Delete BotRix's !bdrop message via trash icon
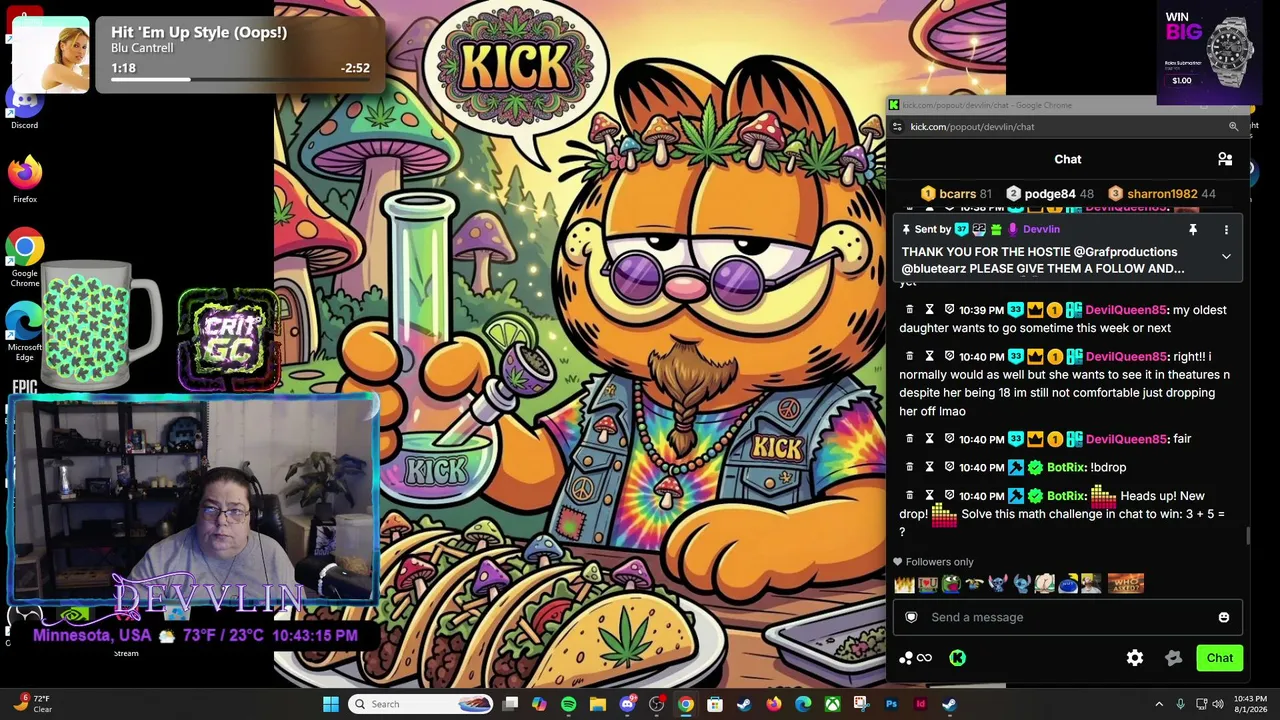 (x=909, y=467)
